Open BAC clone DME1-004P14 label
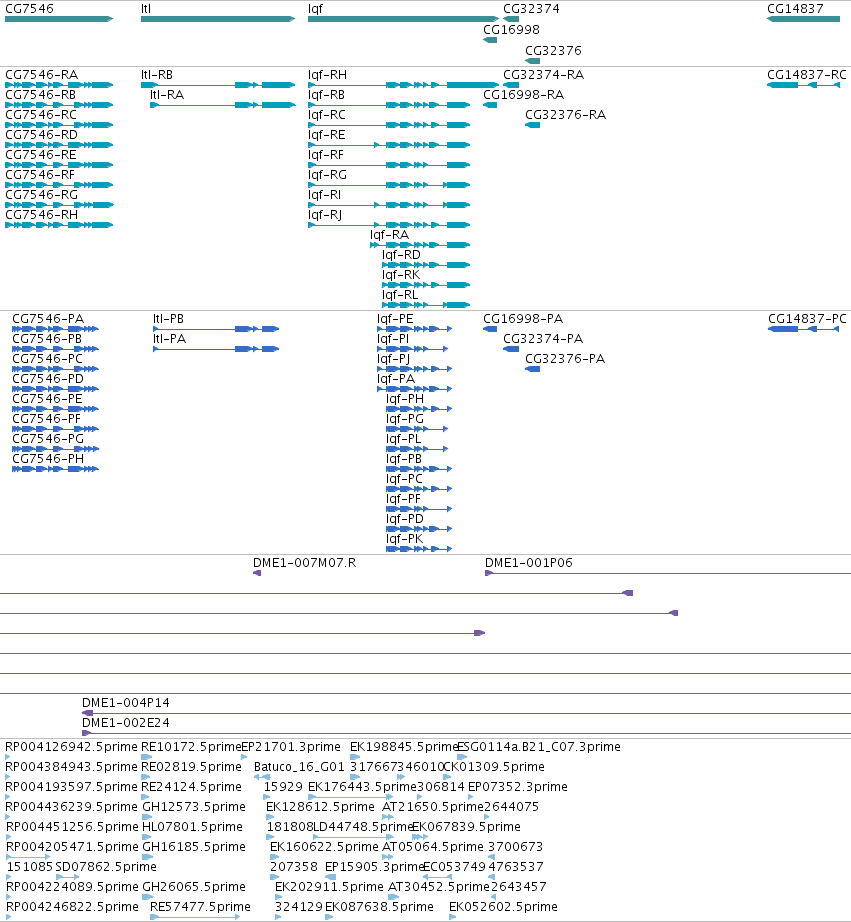 tap(125, 703)
